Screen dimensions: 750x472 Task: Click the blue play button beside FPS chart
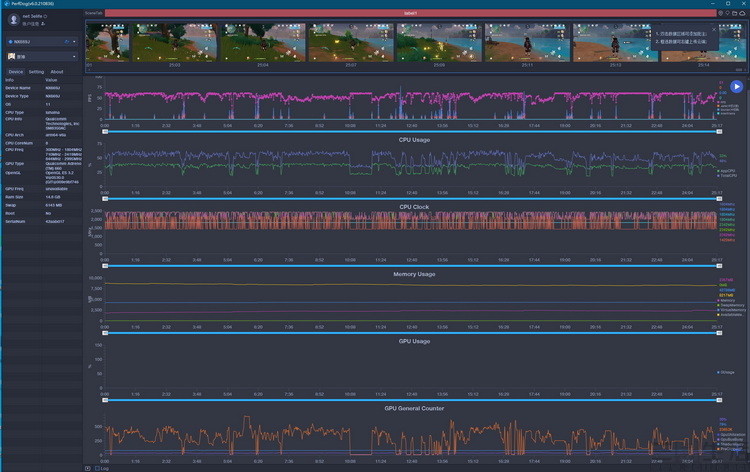736,87
